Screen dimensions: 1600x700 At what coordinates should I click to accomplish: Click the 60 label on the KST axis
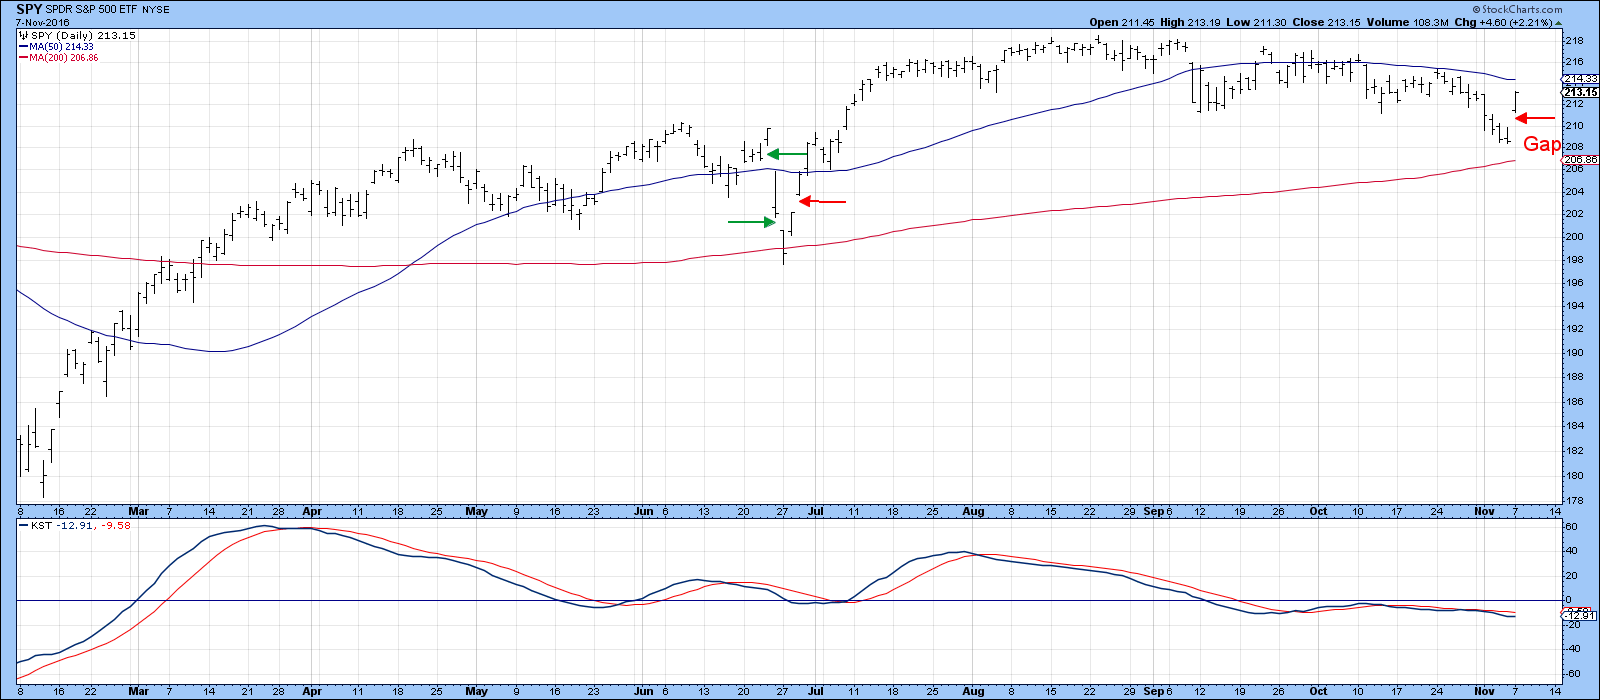(1572, 526)
